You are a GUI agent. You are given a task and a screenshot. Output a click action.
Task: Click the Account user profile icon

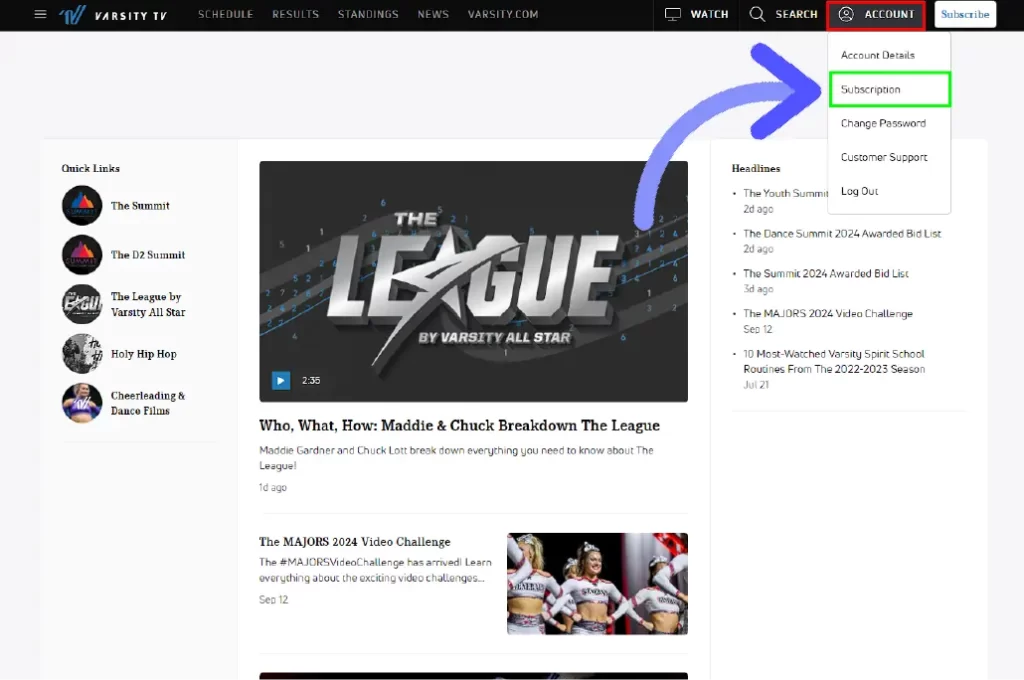click(x=846, y=14)
